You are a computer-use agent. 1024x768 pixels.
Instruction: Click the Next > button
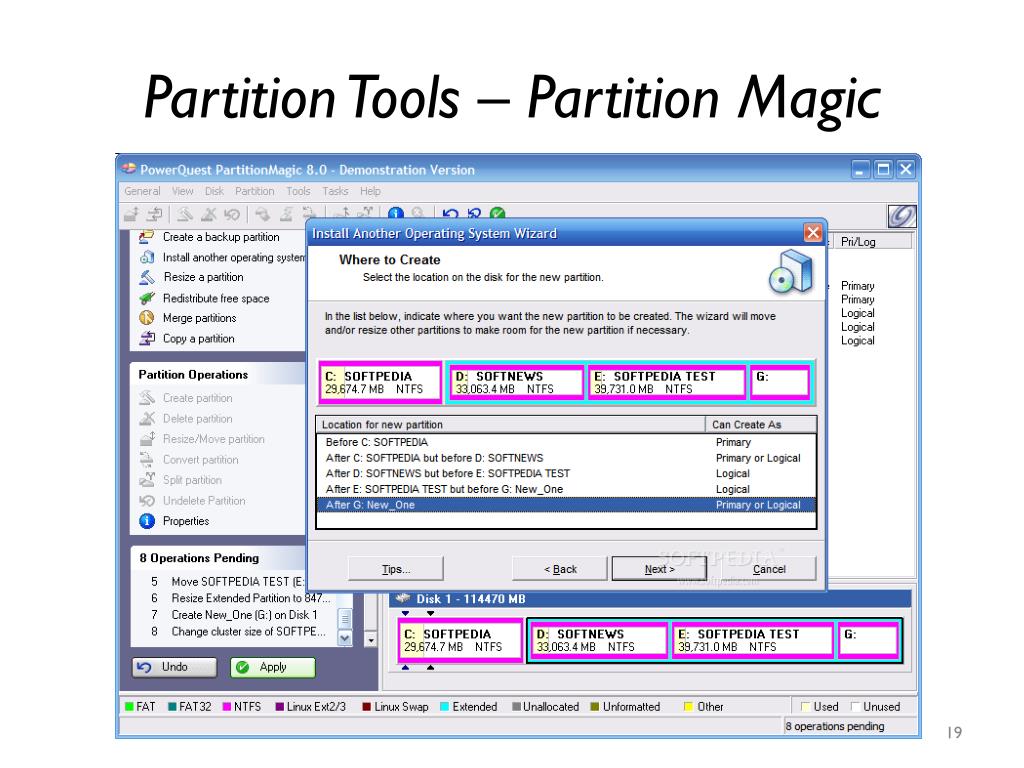(659, 569)
